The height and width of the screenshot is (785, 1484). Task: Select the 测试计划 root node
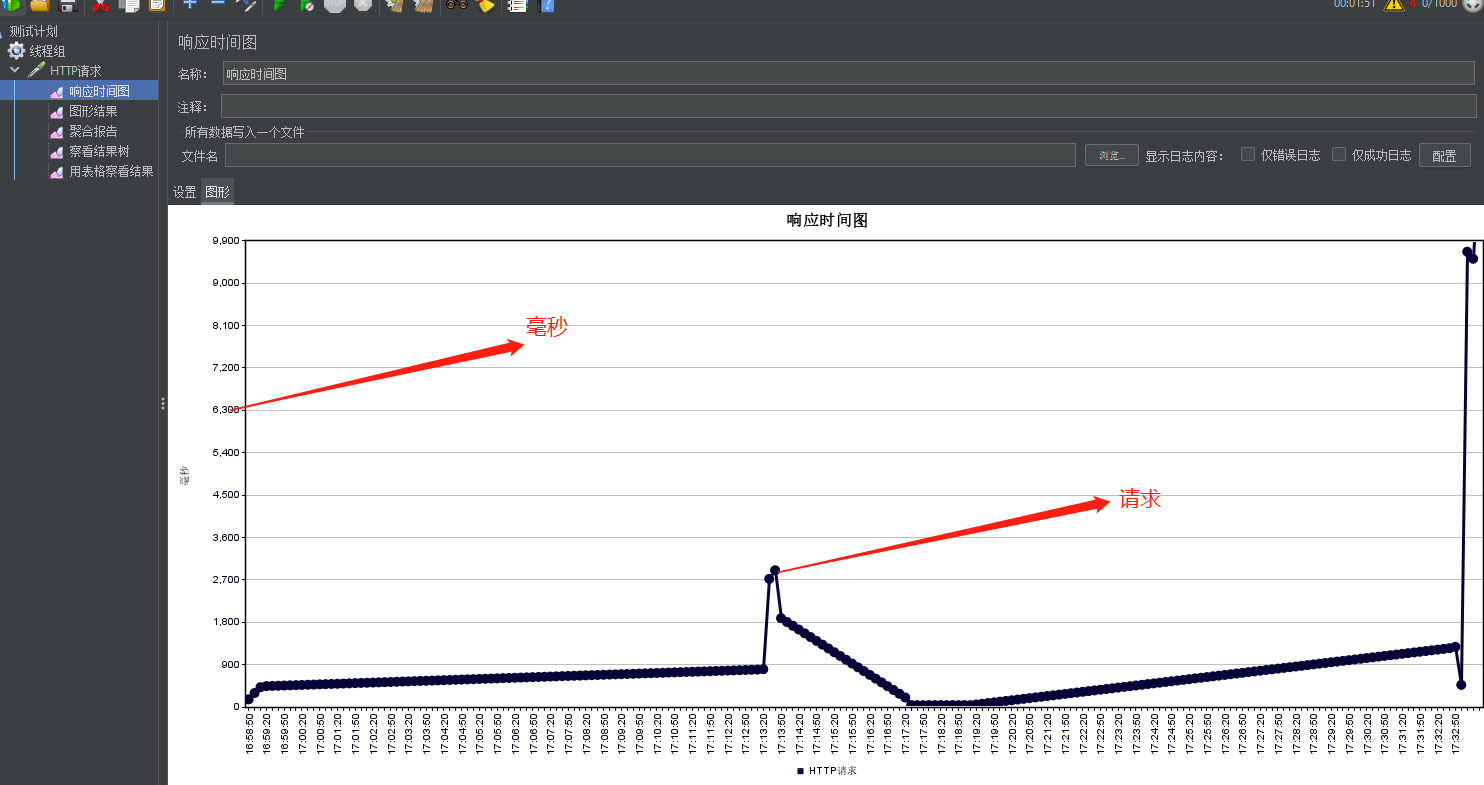[34, 31]
